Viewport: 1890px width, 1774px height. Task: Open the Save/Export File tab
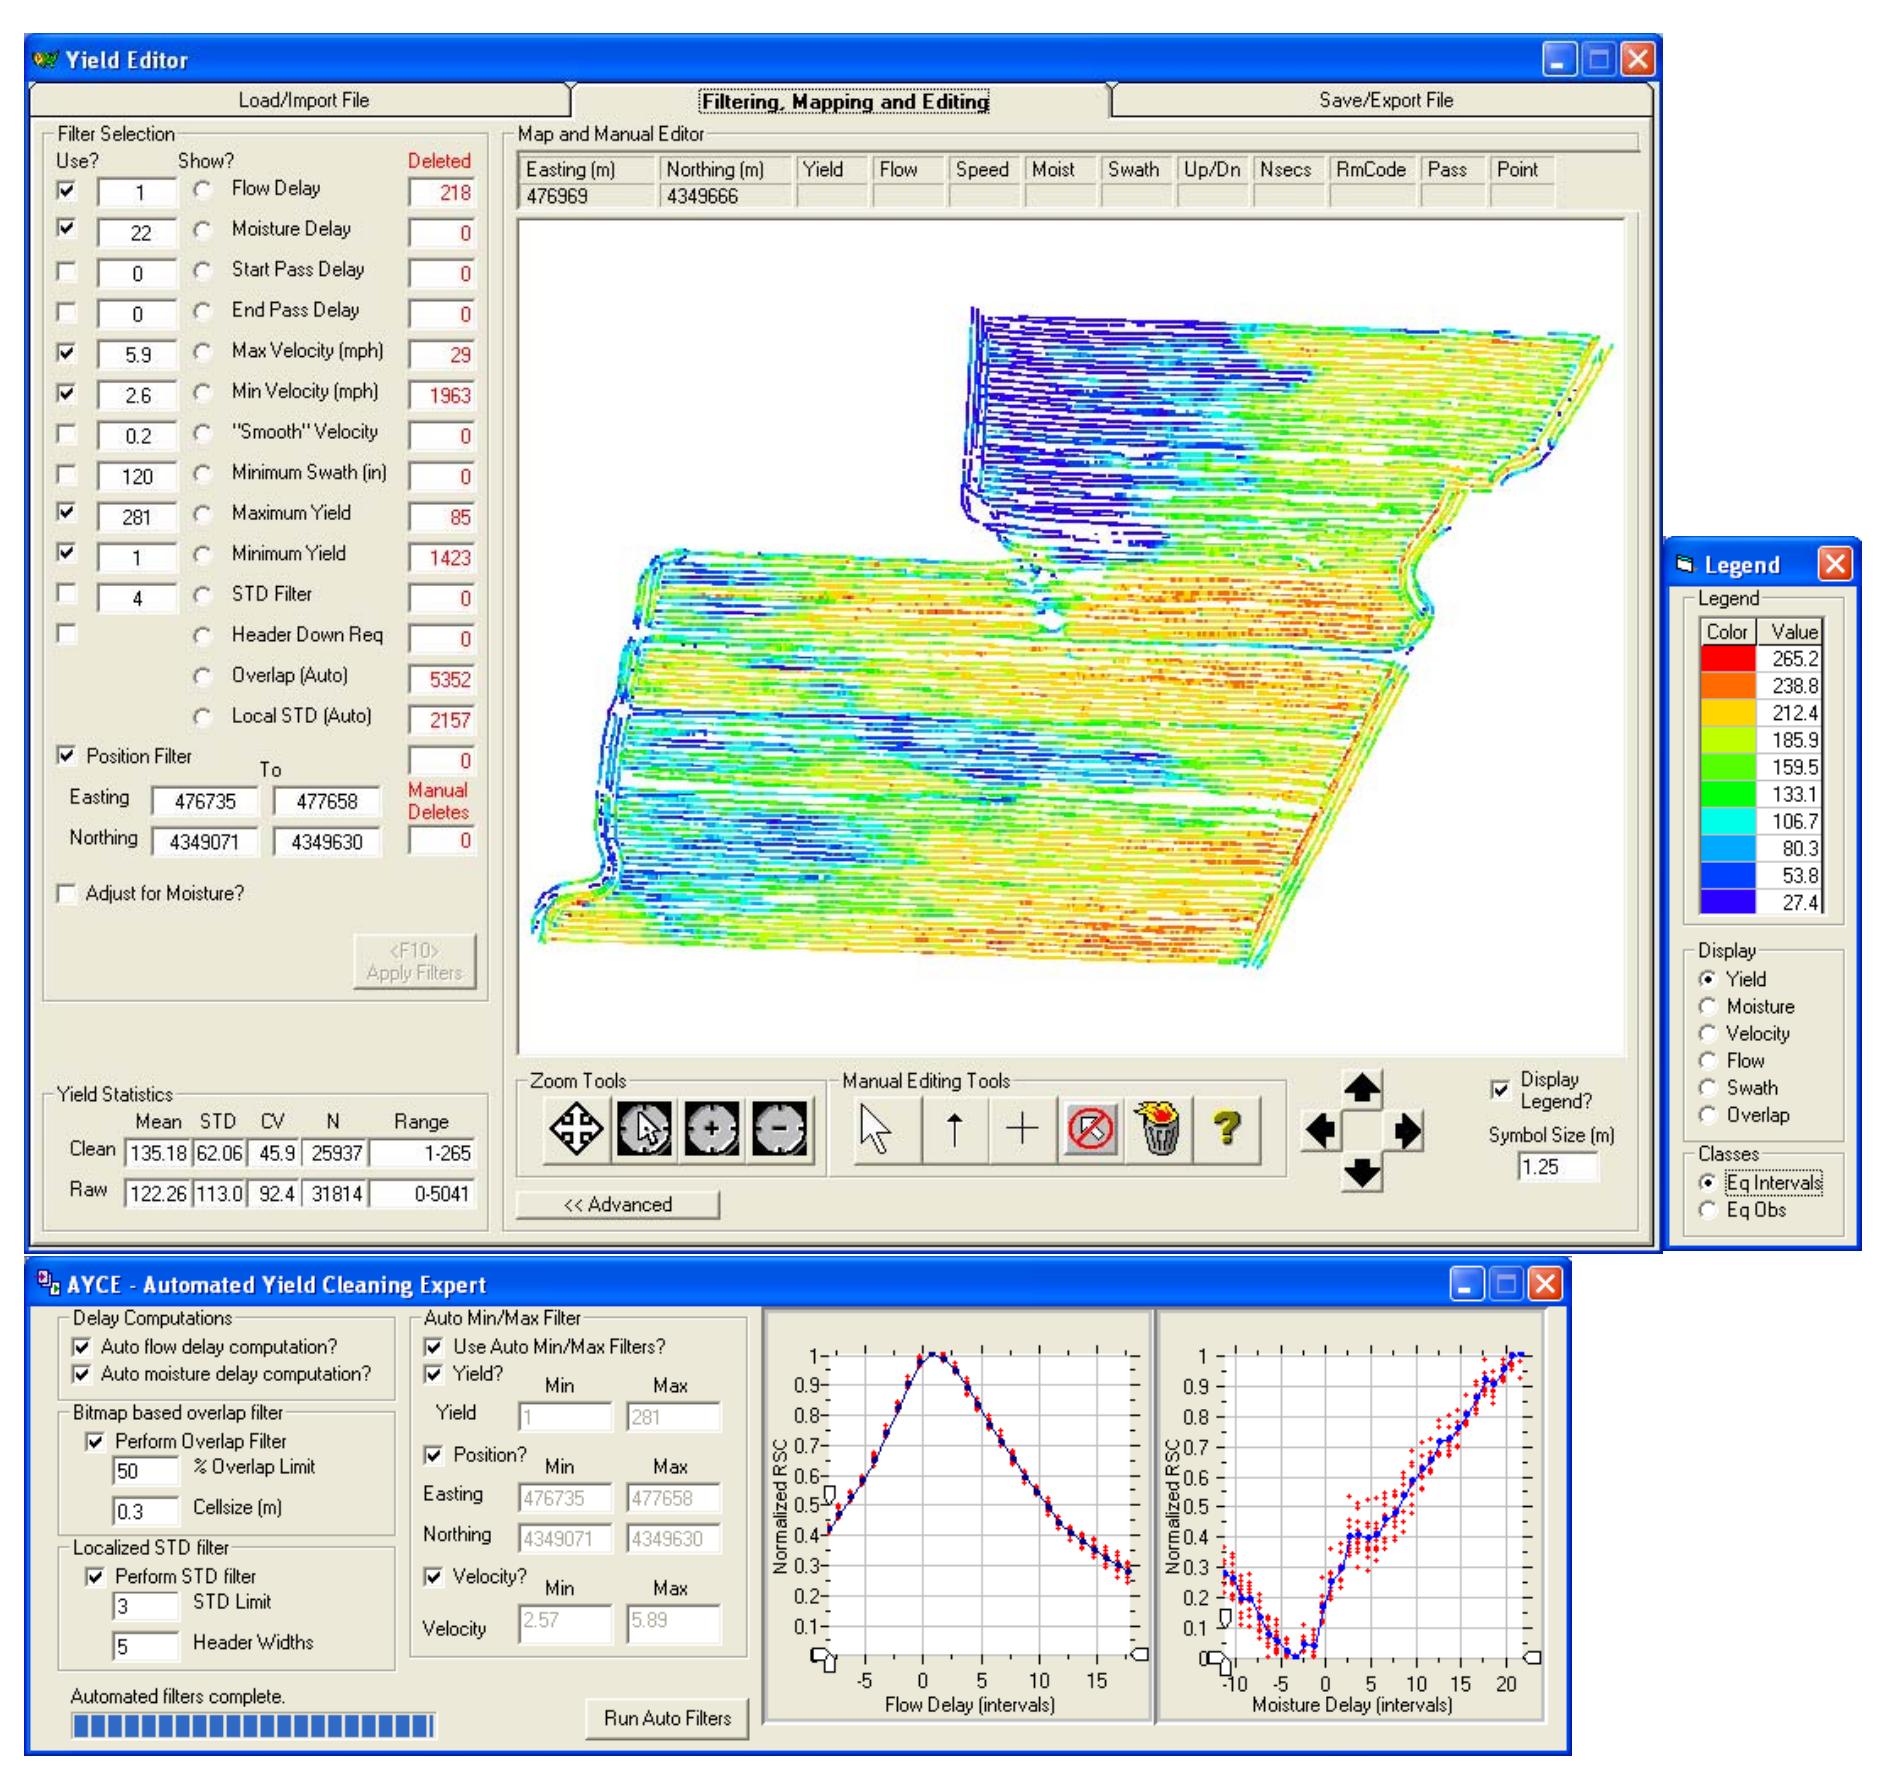[x=1384, y=100]
